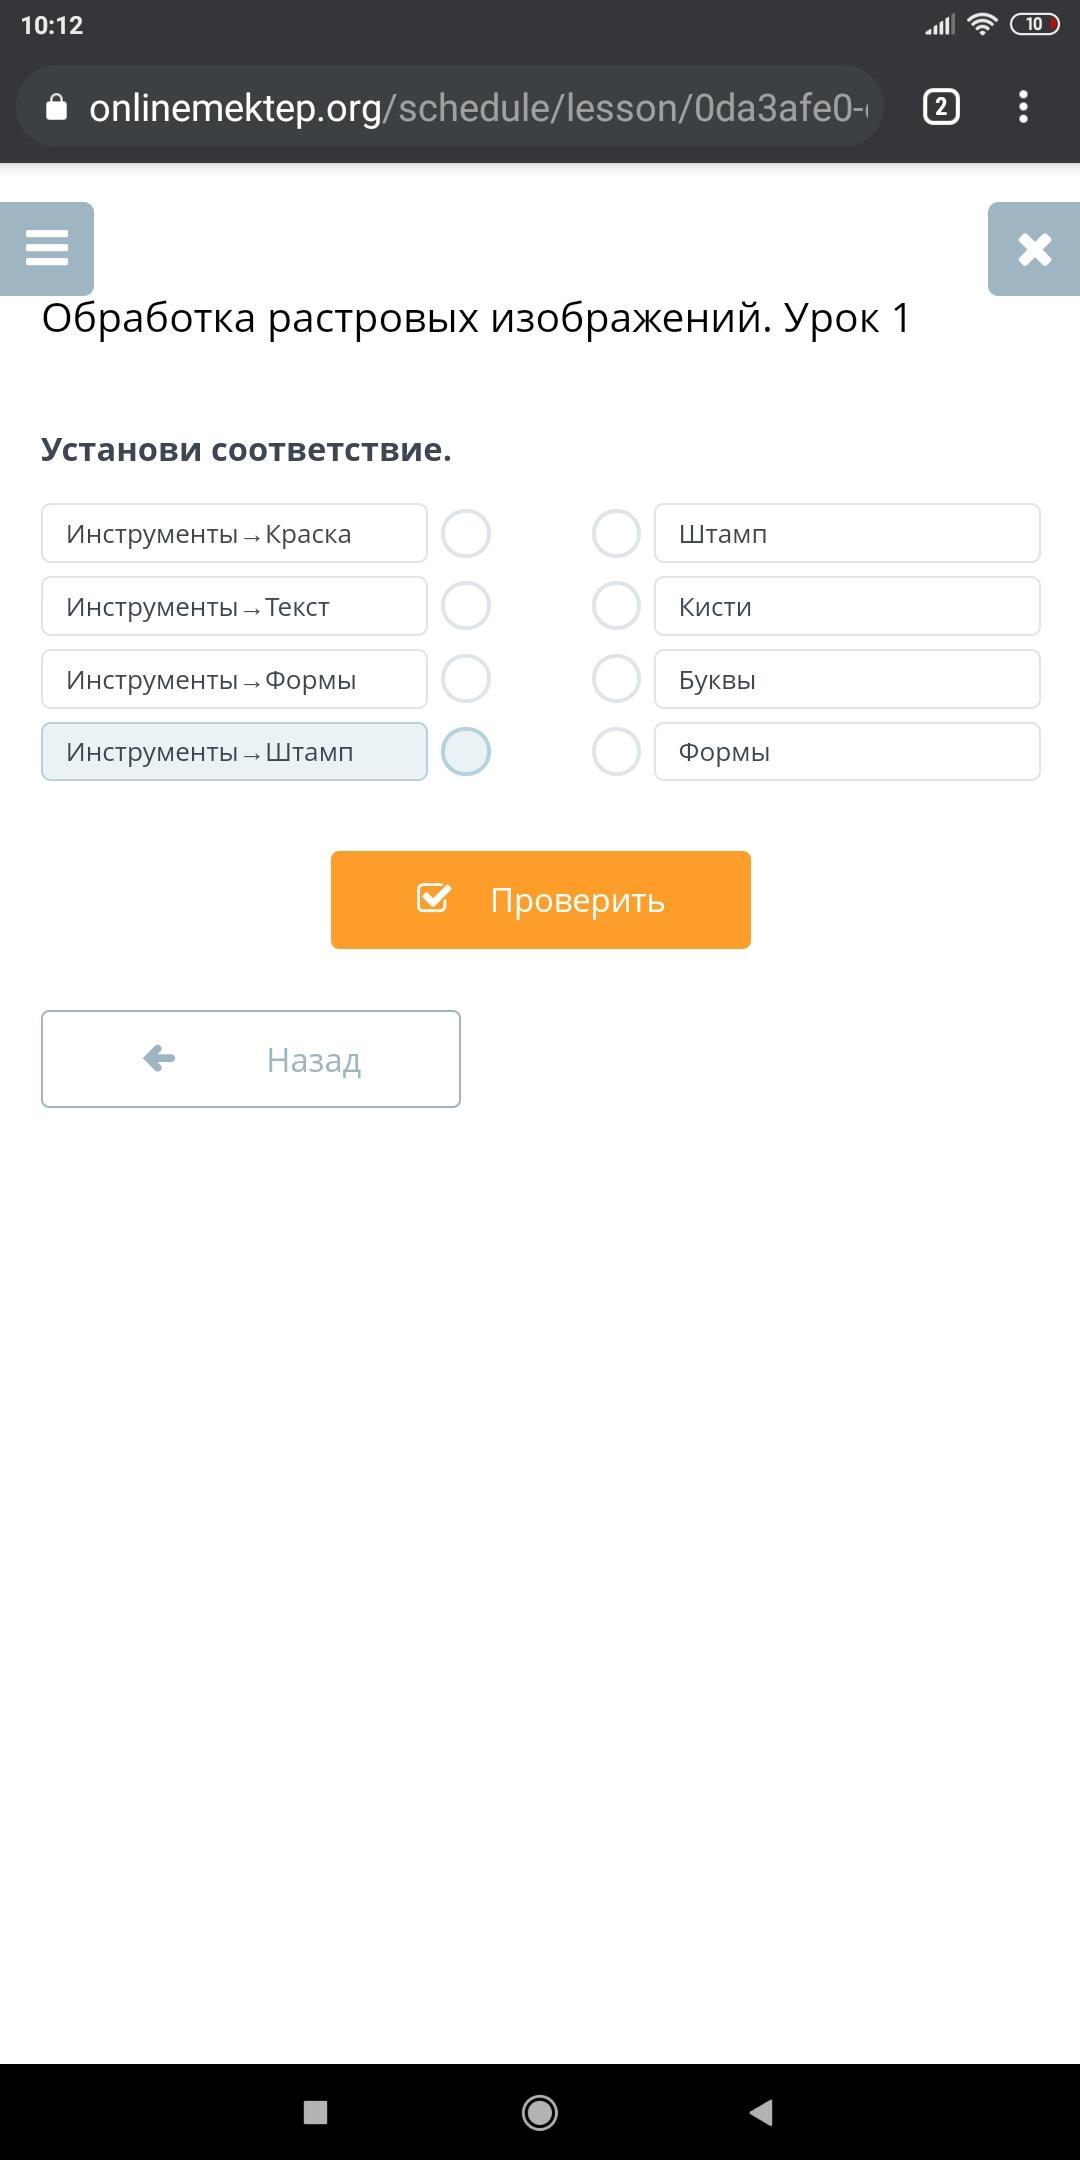This screenshot has height=2160, width=1080.
Task: Select the radio beside the Буквы answer
Action: coord(616,679)
